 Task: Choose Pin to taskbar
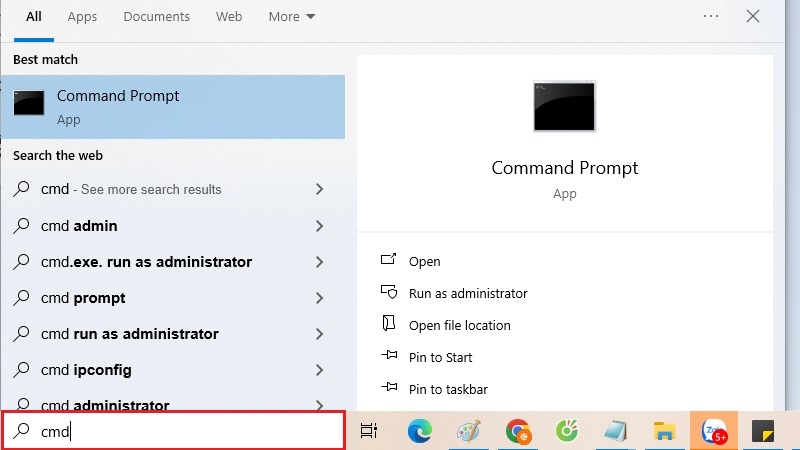pyautogui.click(x=448, y=389)
